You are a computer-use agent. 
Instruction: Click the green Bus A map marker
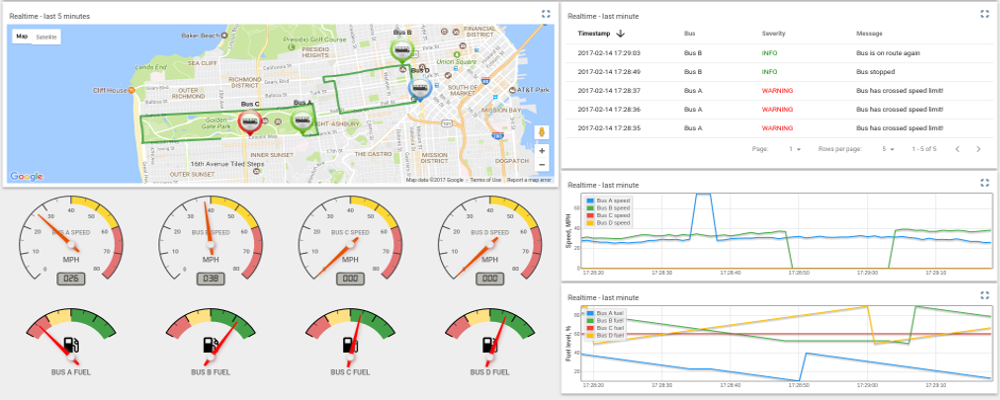[x=301, y=120]
